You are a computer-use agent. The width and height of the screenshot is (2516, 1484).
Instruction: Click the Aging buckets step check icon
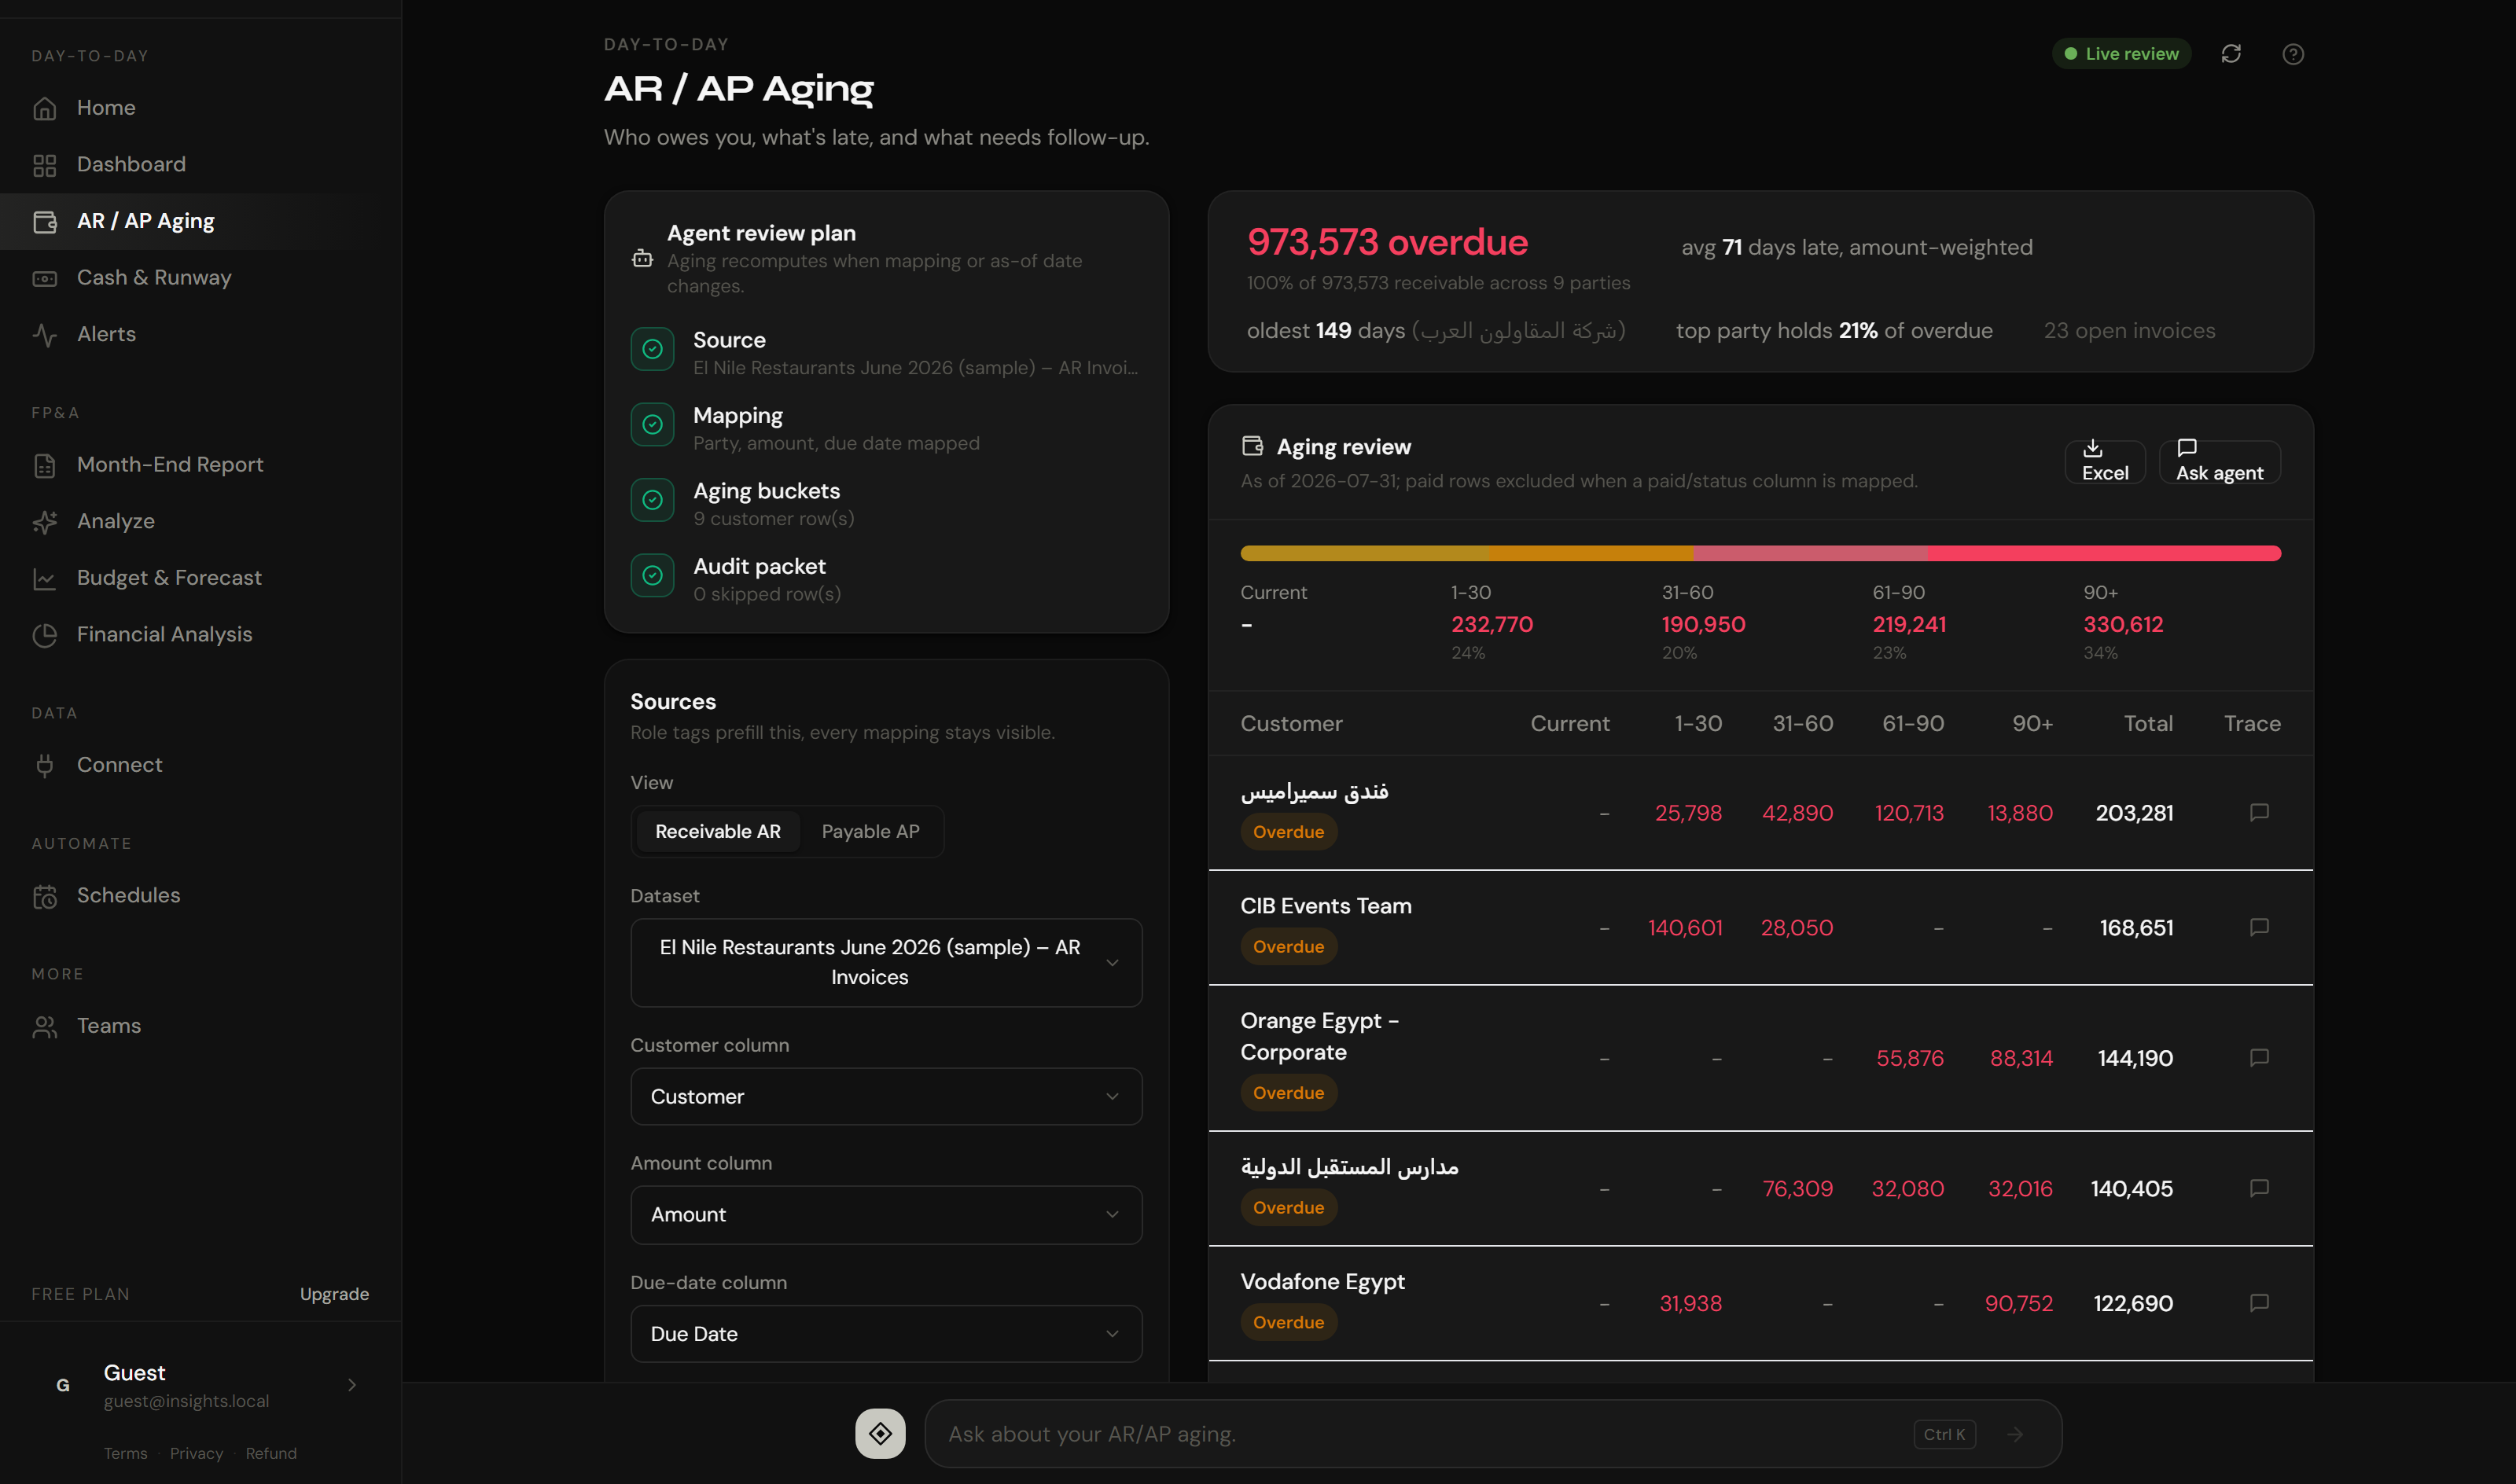(652, 500)
